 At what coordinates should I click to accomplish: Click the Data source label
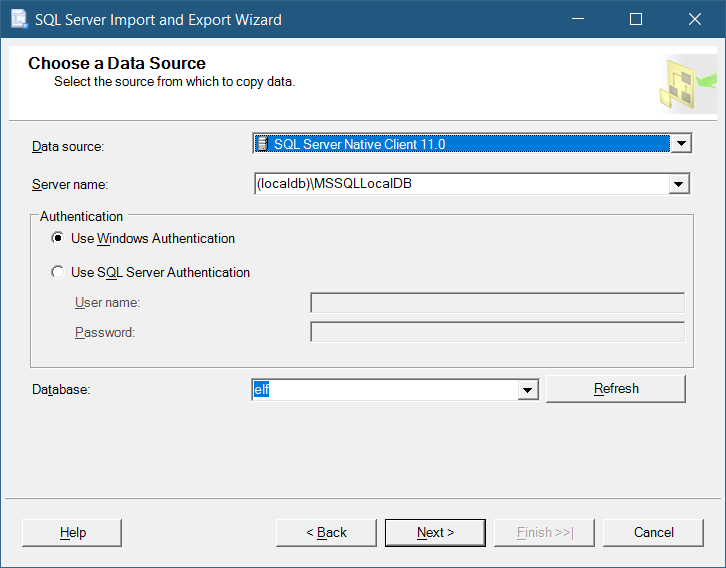click(68, 146)
